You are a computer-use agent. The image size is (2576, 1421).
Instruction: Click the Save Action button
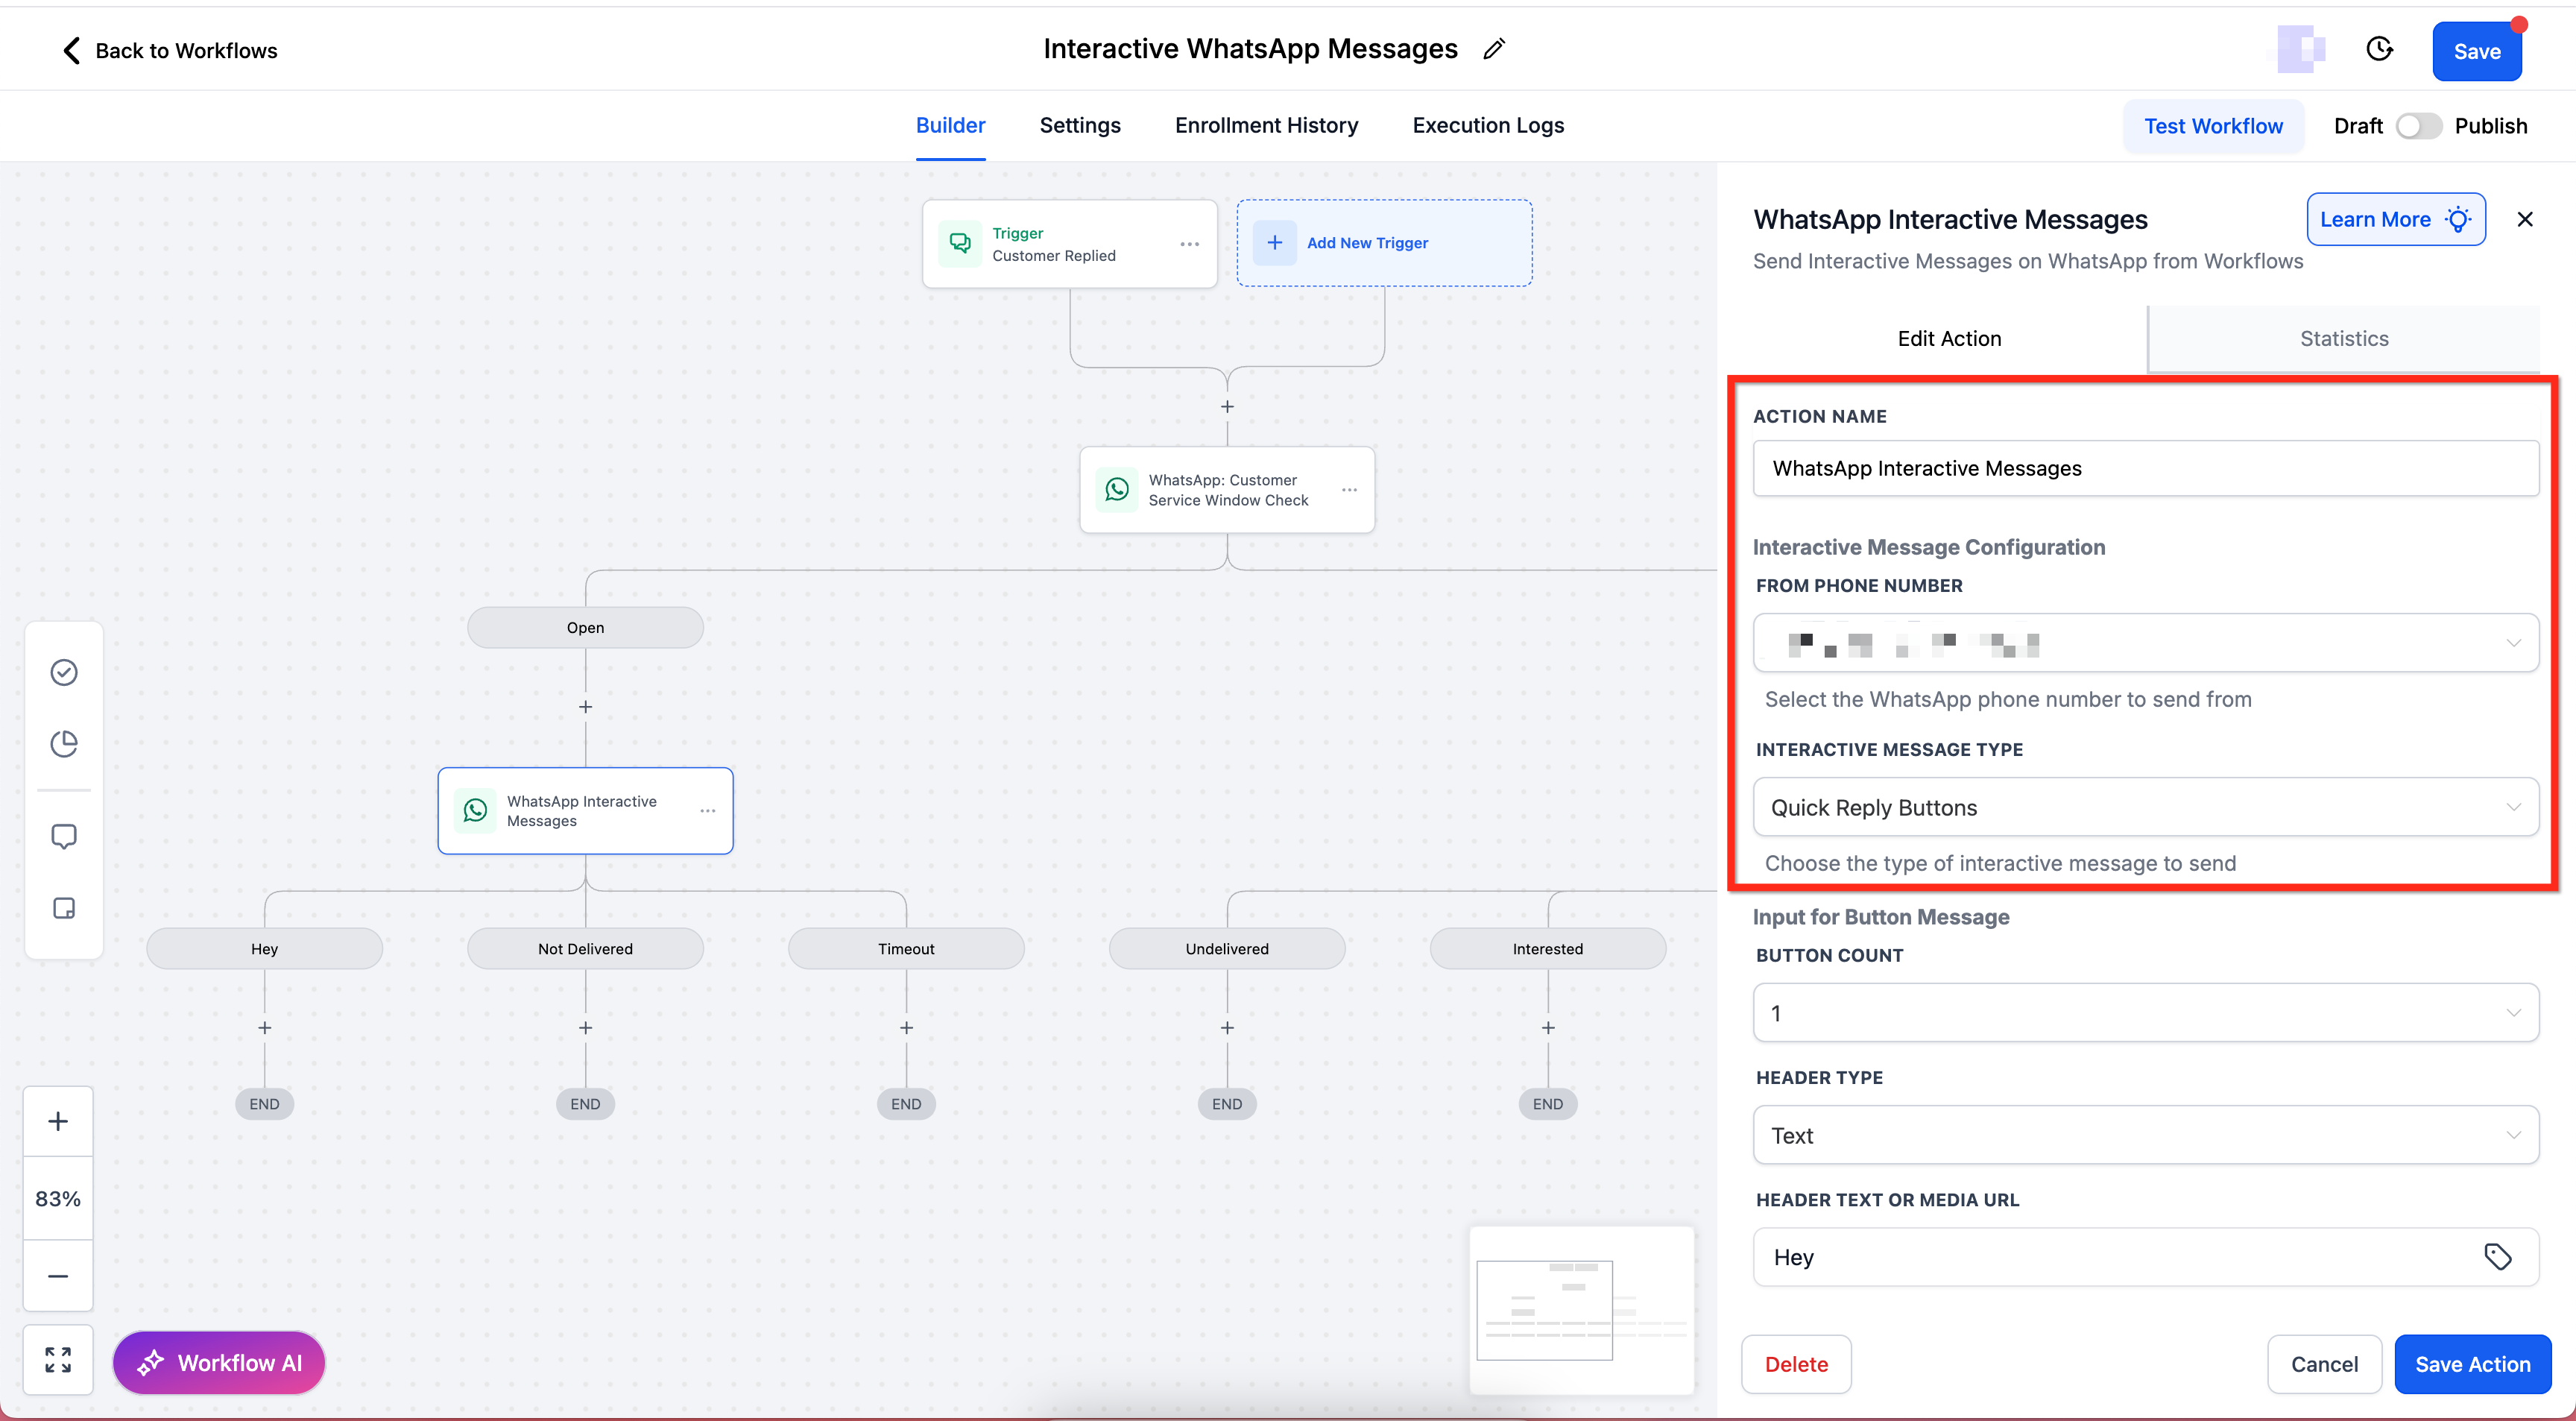tap(2471, 1364)
